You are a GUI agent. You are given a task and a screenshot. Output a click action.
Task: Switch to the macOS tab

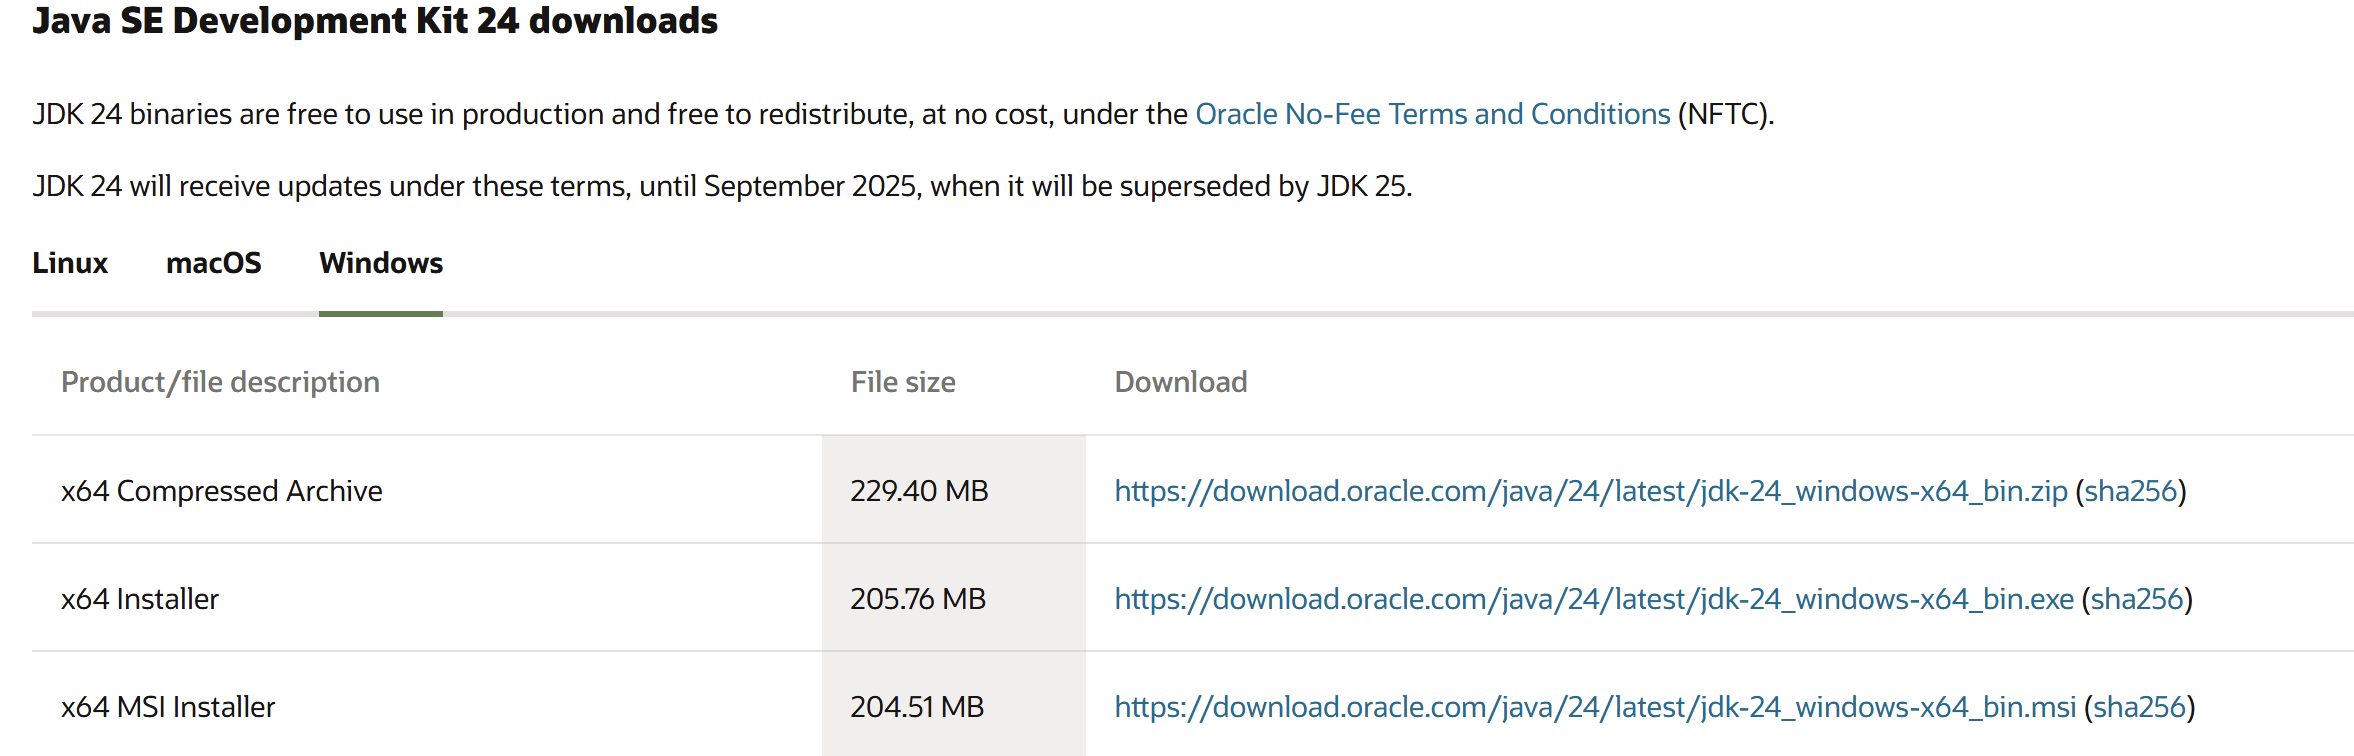(213, 263)
